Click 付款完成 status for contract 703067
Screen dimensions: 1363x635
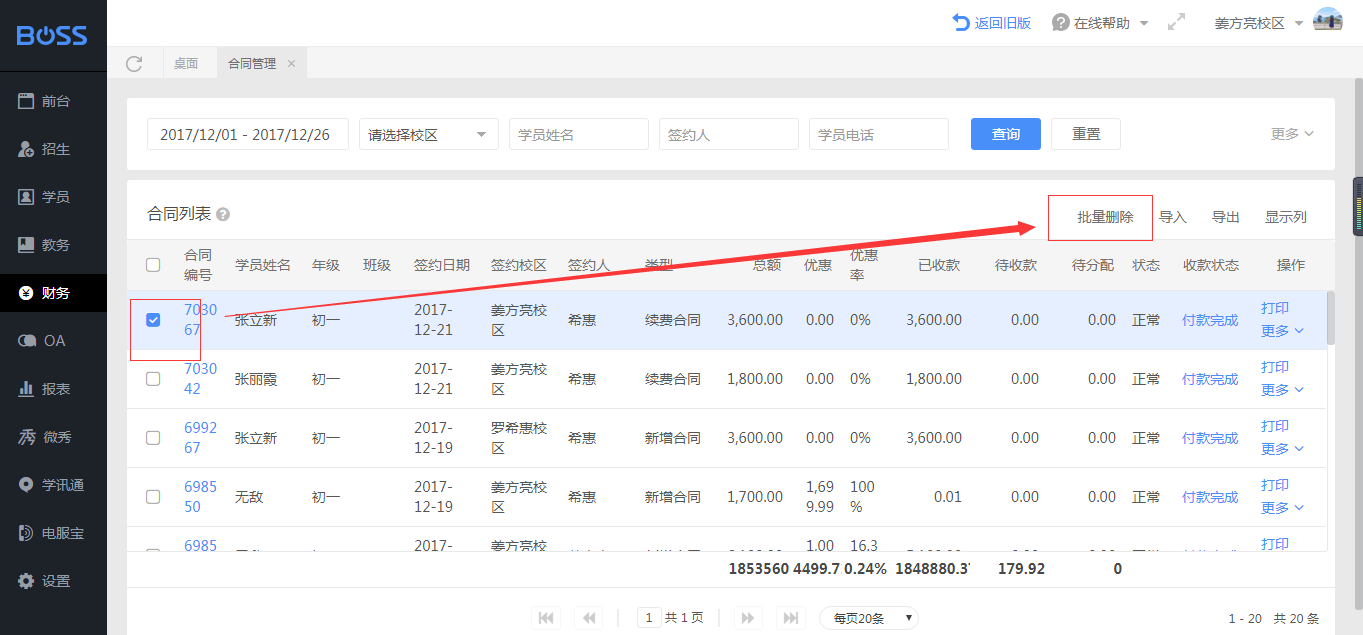[1210, 320]
